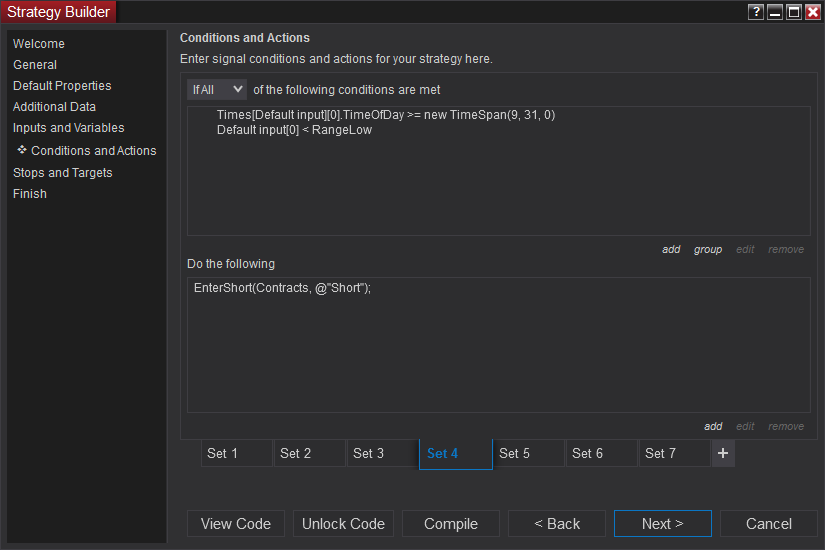
Task: Add a new condition set tab
Action: coord(724,453)
